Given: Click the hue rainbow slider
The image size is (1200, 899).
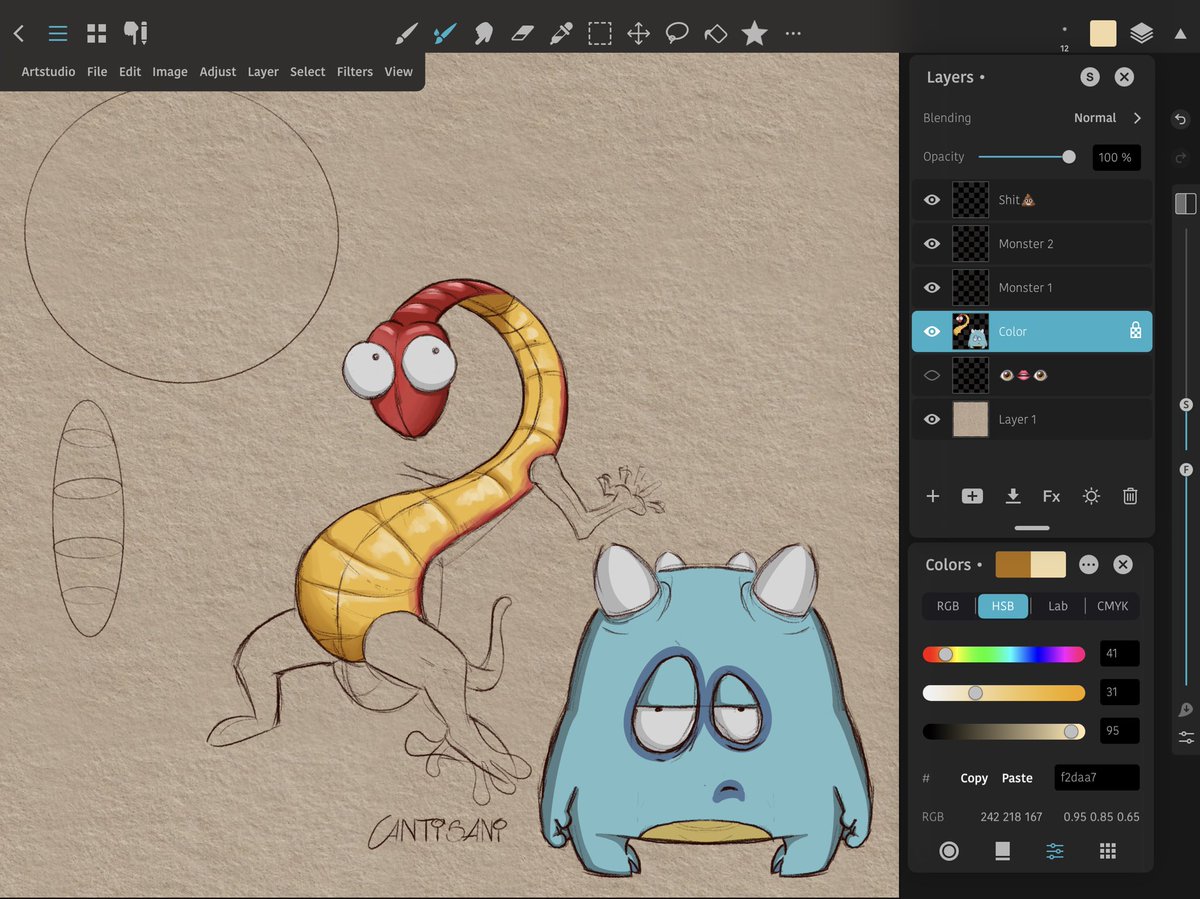Looking at the screenshot, I should click(x=1004, y=655).
